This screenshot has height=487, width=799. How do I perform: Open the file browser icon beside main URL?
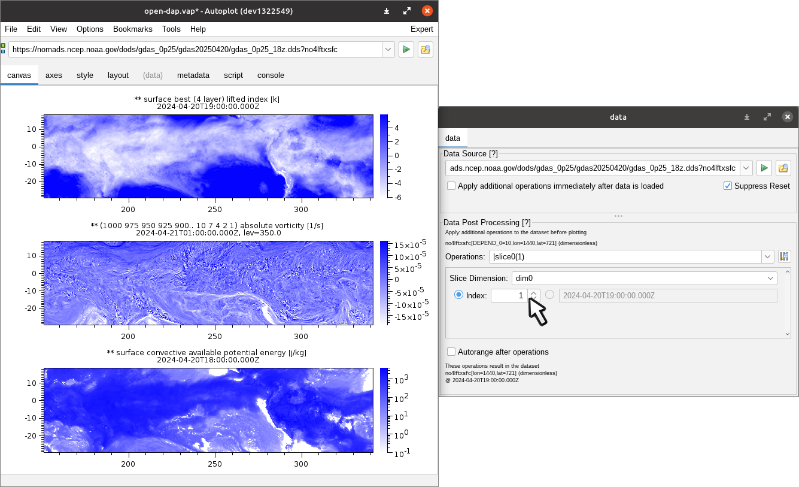(x=425, y=49)
